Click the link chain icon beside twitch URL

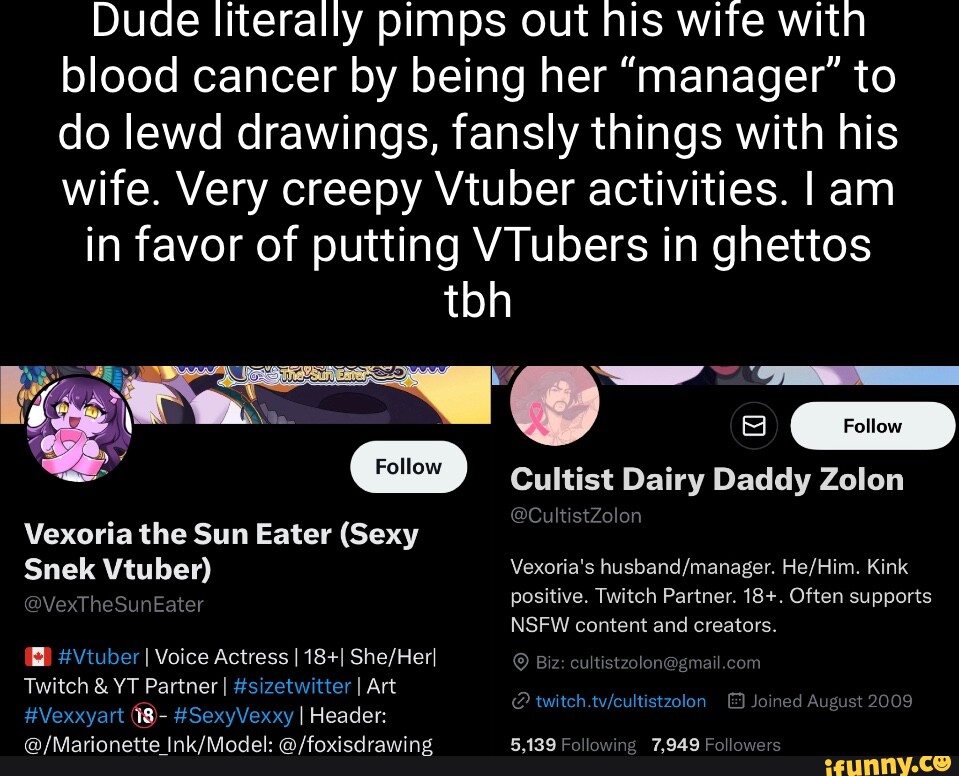click(x=520, y=701)
